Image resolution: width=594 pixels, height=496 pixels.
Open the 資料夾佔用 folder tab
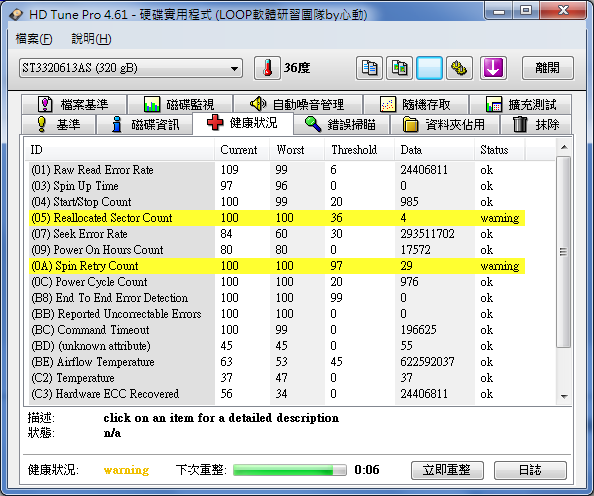pyautogui.click(x=445, y=124)
